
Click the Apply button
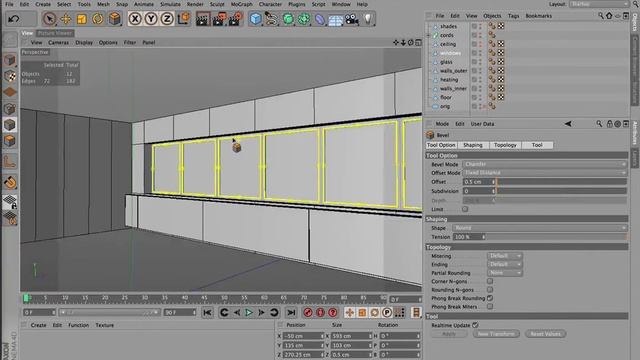tap(449, 334)
